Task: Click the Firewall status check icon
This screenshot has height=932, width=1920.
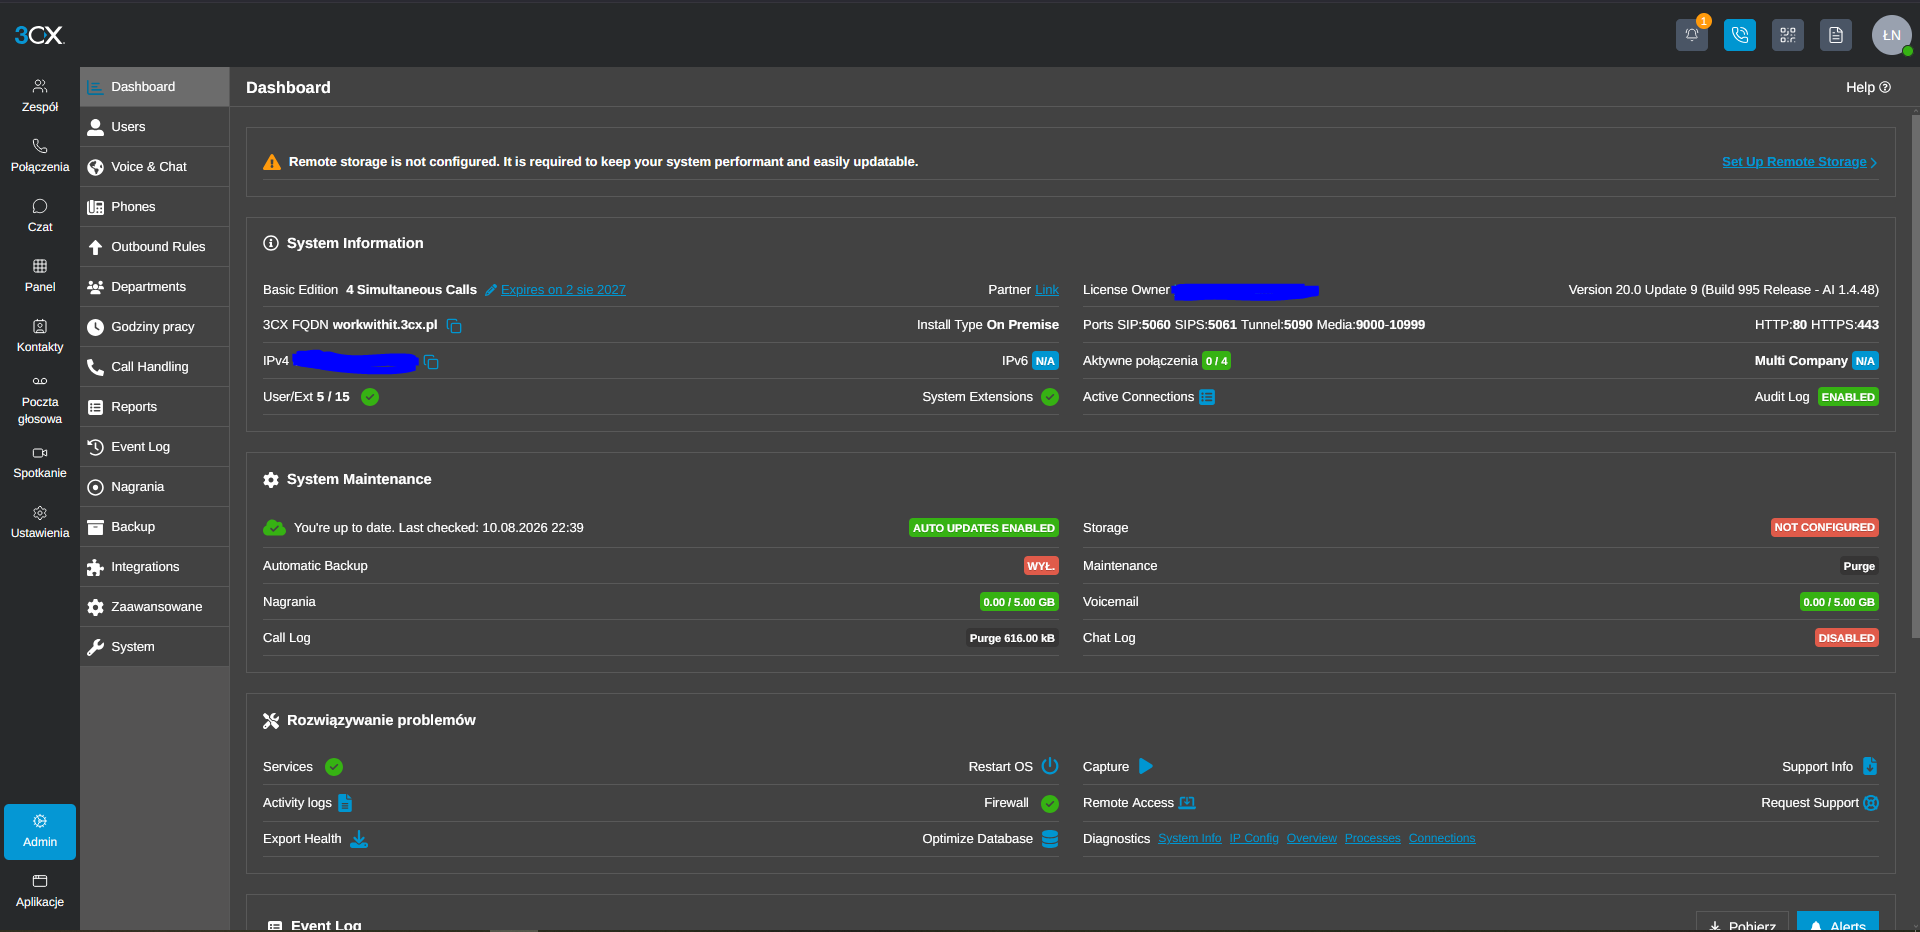Action: point(1050,803)
